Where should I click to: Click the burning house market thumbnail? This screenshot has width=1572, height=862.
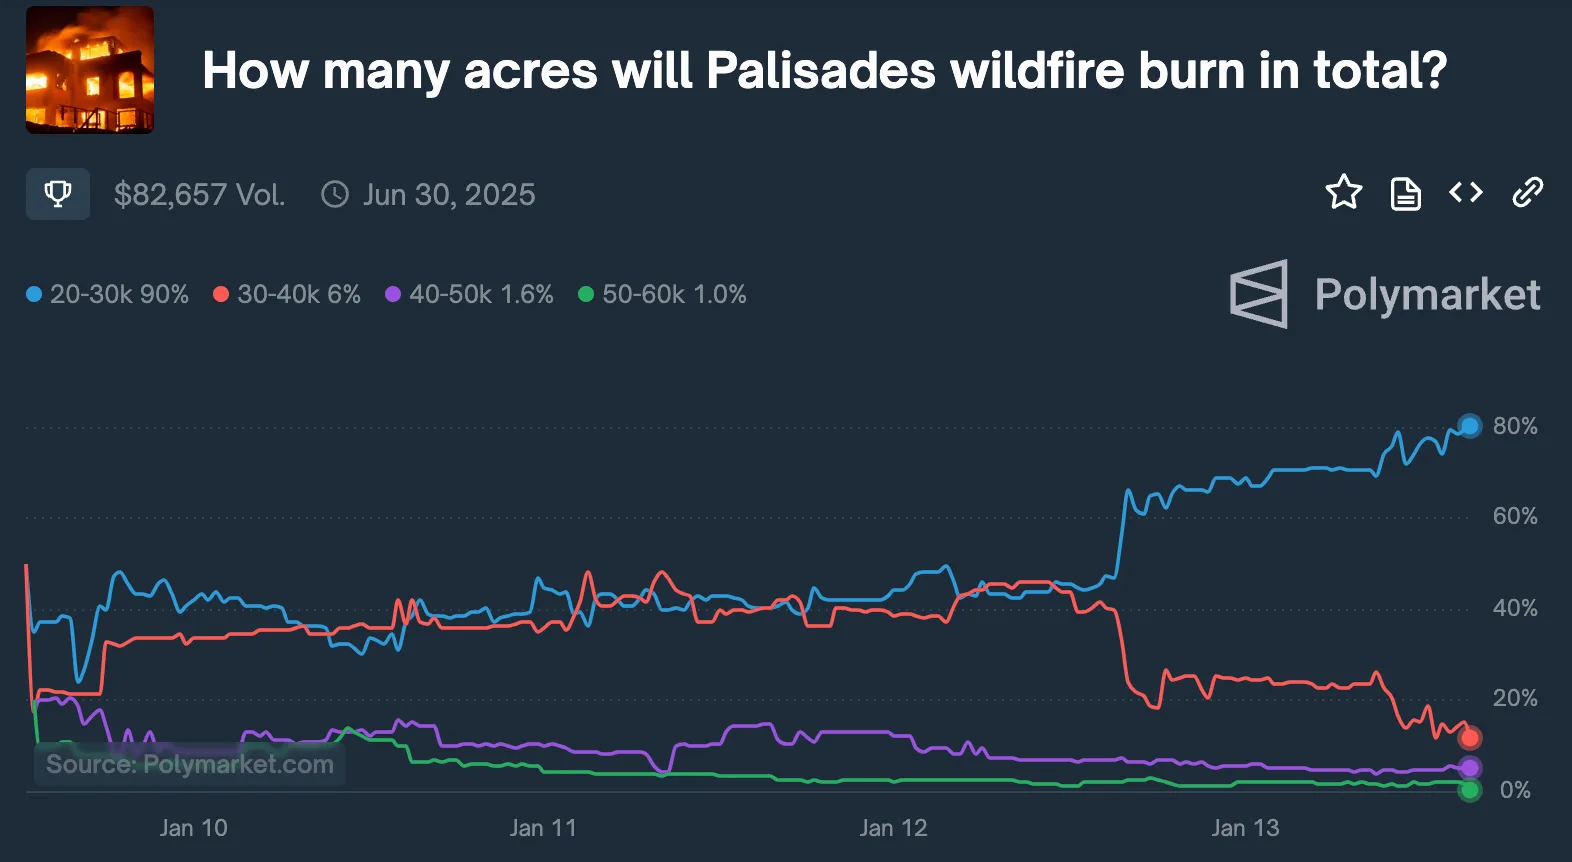tap(89, 69)
